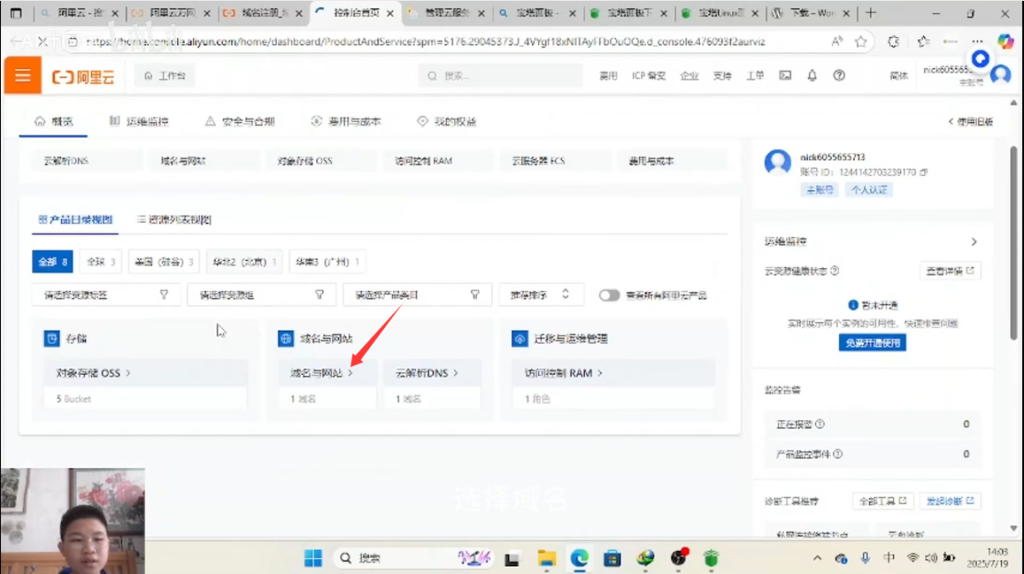Open 云服务器 ECS shortcut
The image size is (1024, 574).
click(556, 161)
